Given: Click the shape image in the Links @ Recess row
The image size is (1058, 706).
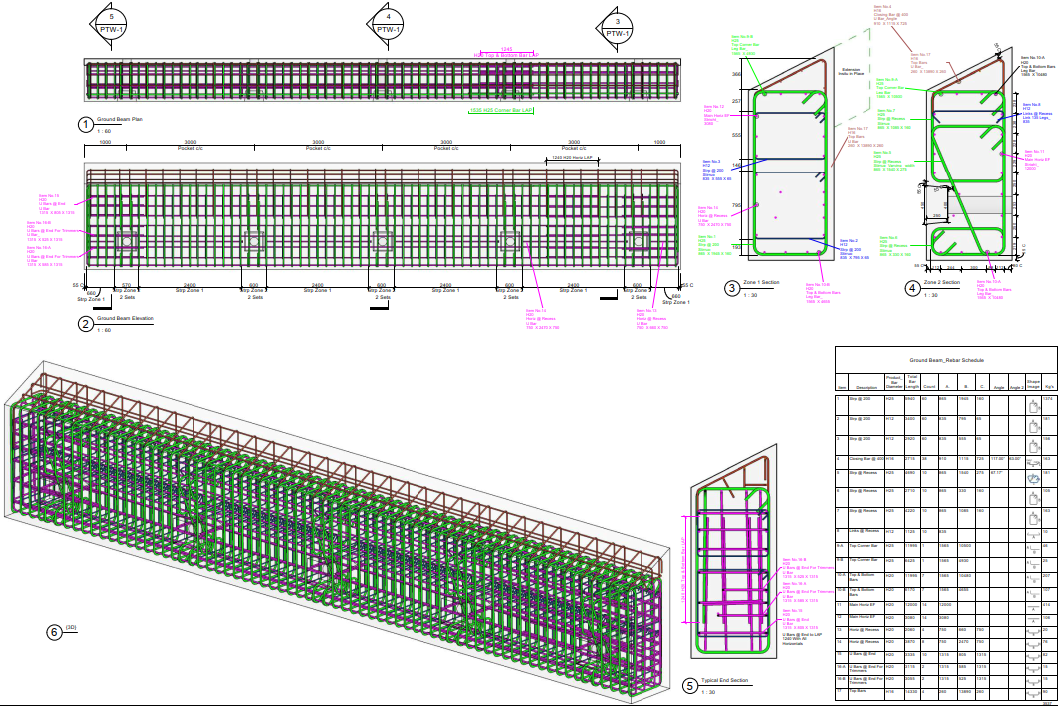Looking at the screenshot, I should (1033, 535).
